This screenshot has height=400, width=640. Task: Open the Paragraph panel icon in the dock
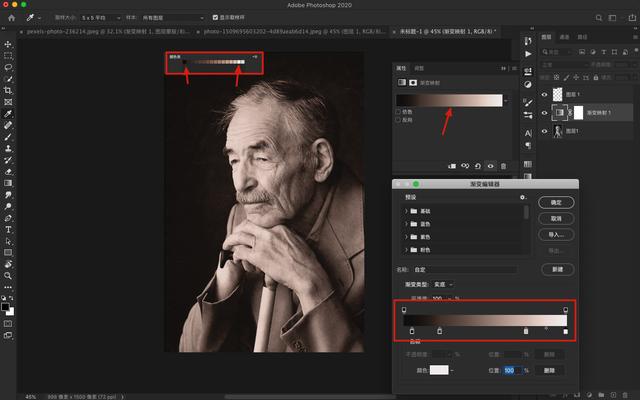[528, 145]
